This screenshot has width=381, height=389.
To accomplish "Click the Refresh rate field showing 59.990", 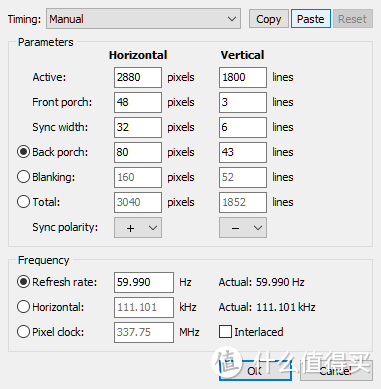I will (144, 282).
